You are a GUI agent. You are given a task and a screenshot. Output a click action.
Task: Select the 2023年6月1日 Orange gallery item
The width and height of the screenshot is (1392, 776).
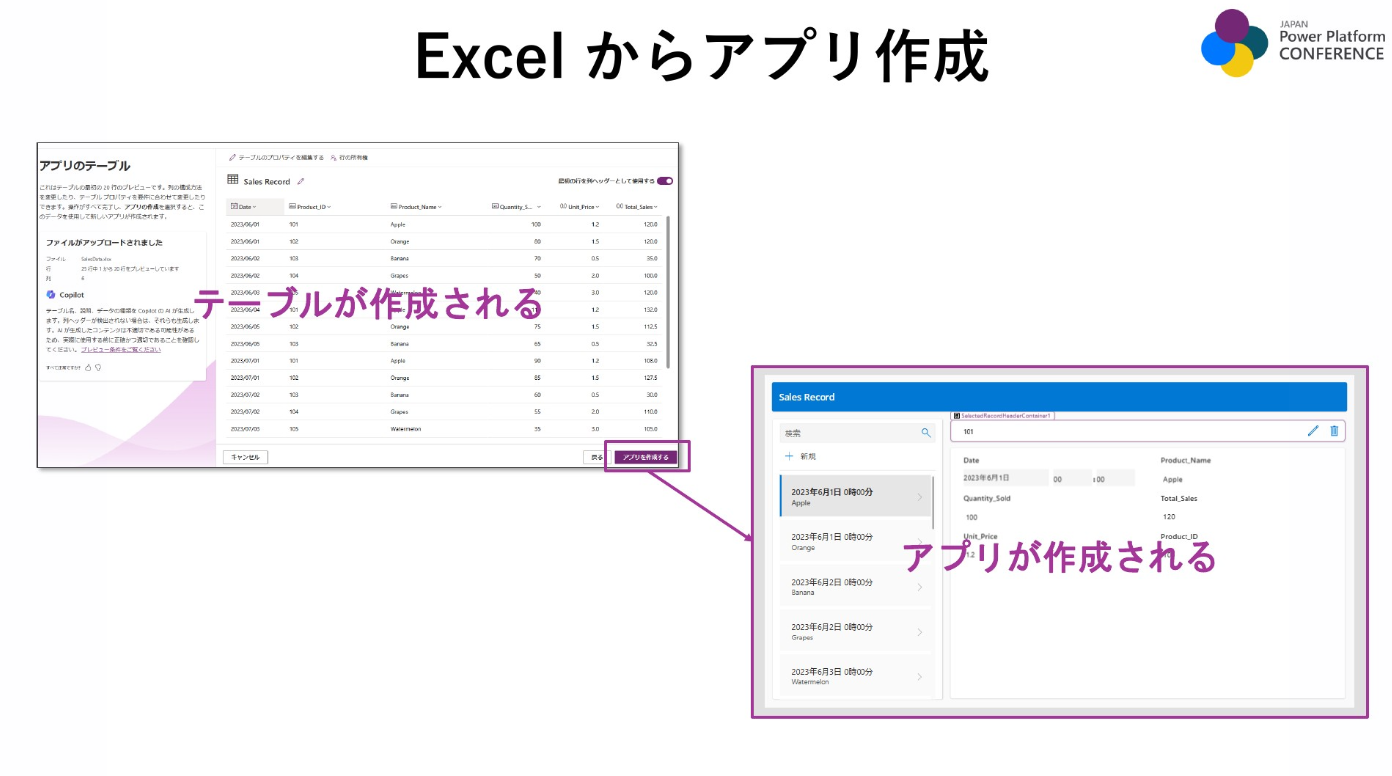(856, 542)
